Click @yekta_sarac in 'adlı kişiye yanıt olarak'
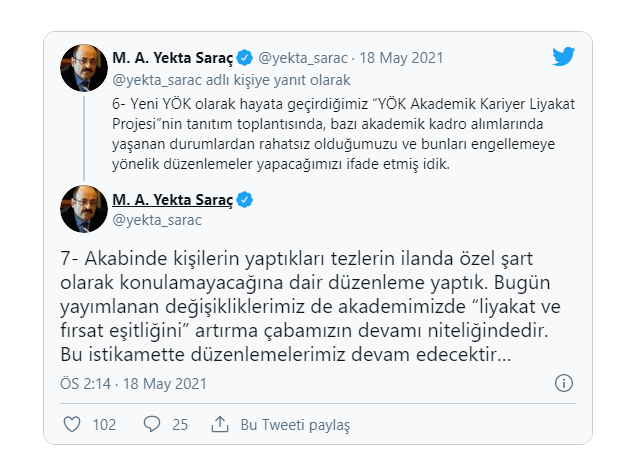 click(x=157, y=80)
